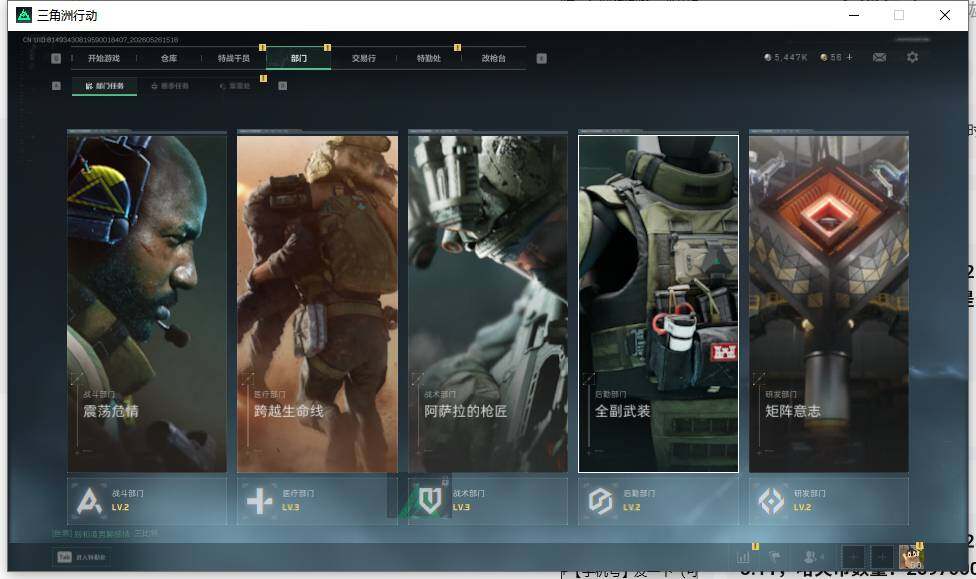
Task: Switch to the 仓库 tab
Action: tap(169, 58)
